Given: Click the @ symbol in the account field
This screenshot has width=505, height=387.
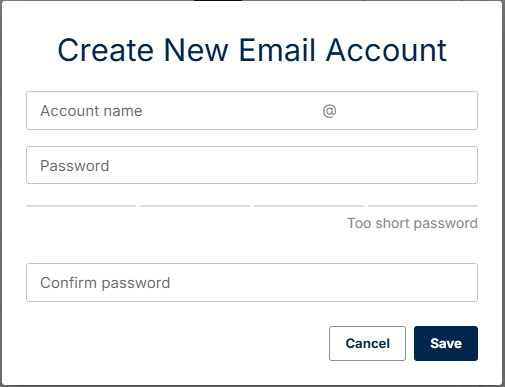Looking at the screenshot, I should (x=329, y=111).
